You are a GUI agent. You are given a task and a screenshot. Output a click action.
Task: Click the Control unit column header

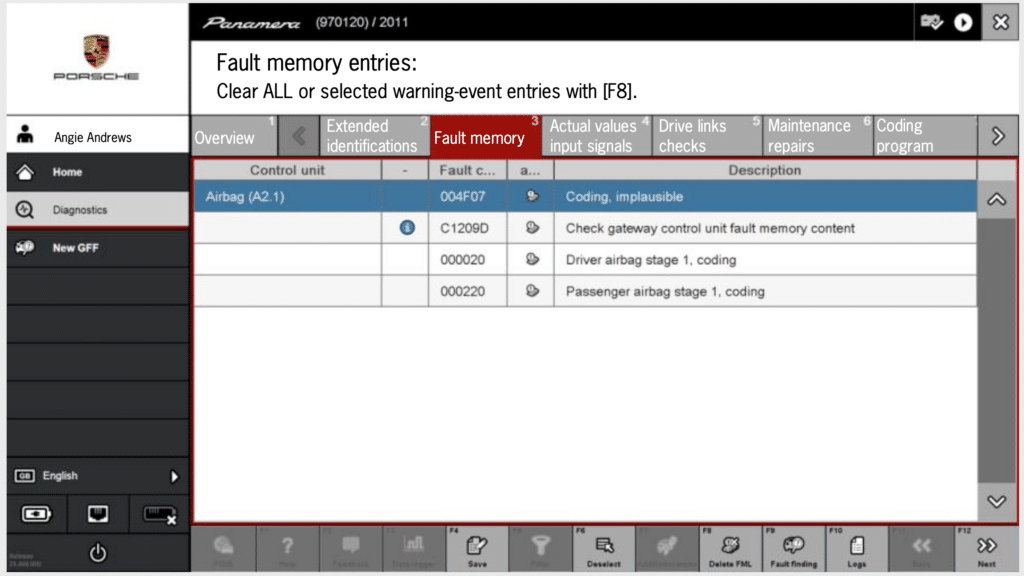(x=287, y=170)
